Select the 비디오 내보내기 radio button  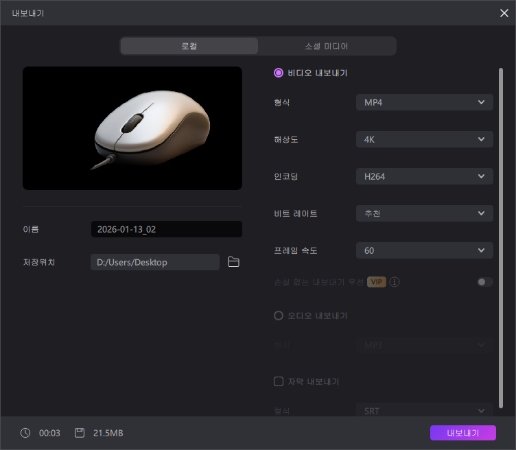pyautogui.click(x=278, y=73)
